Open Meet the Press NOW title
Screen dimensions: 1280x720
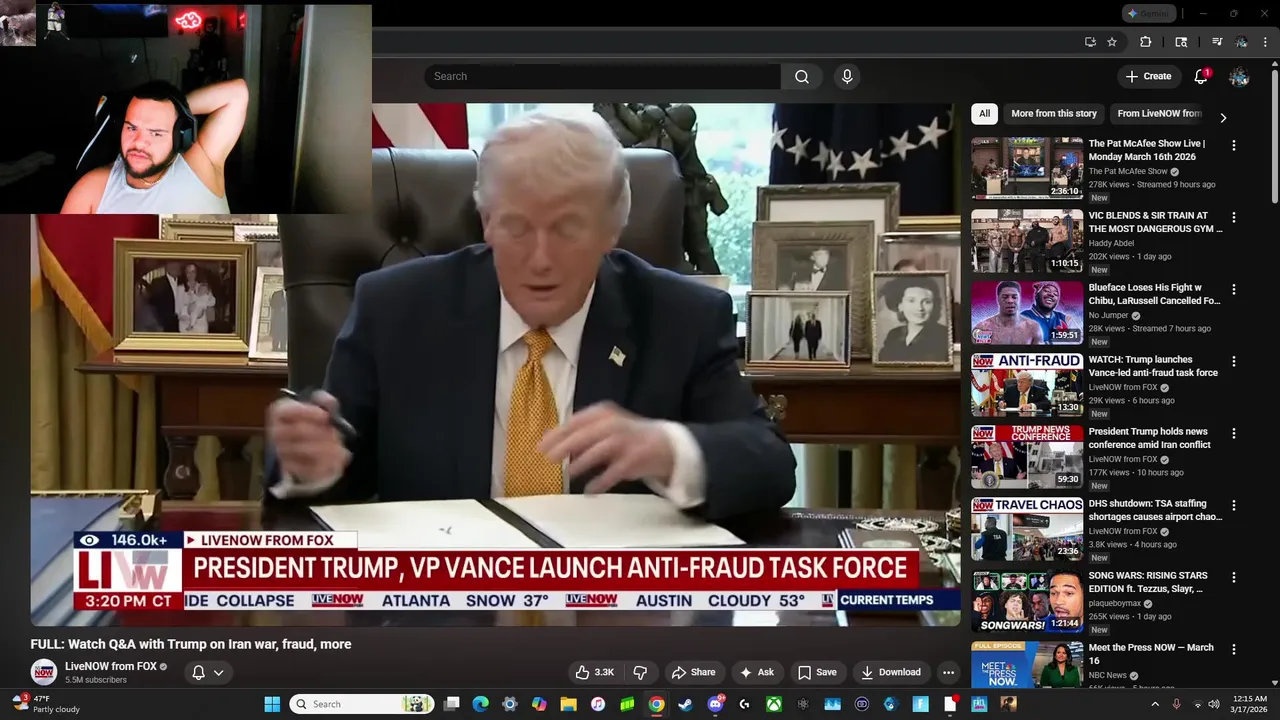click(x=1151, y=654)
